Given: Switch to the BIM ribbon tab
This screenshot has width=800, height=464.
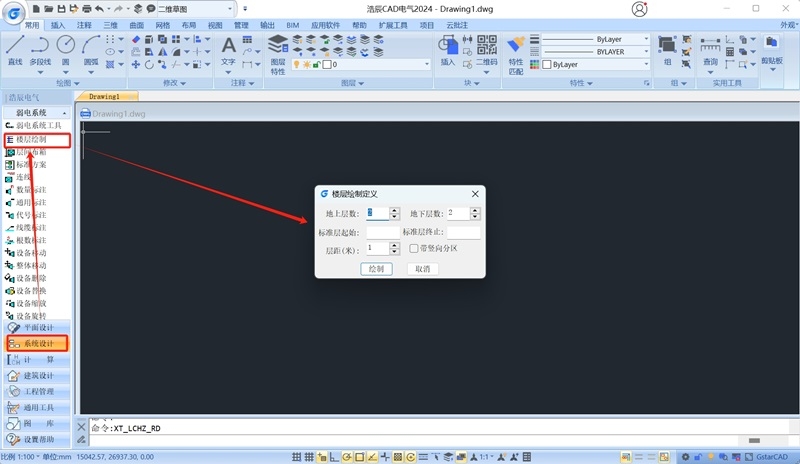Looking at the screenshot, I should pyautogui.click(x=293, y=25).
